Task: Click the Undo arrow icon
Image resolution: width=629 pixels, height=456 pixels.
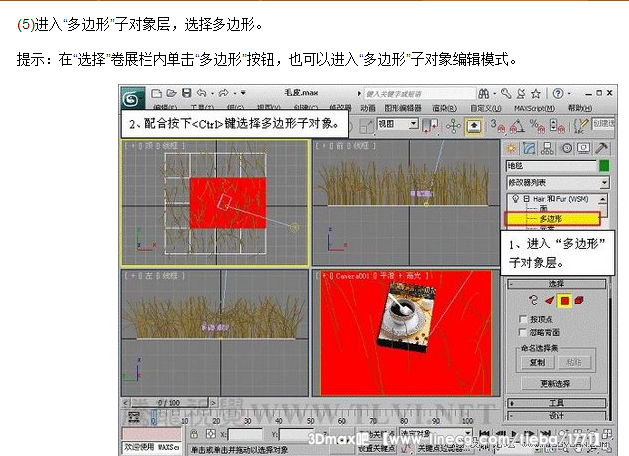Action: point(202,93)
